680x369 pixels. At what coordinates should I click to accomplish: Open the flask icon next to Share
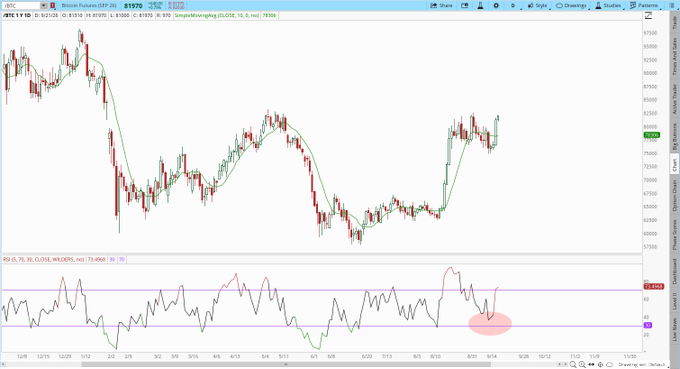click(480, 6)
